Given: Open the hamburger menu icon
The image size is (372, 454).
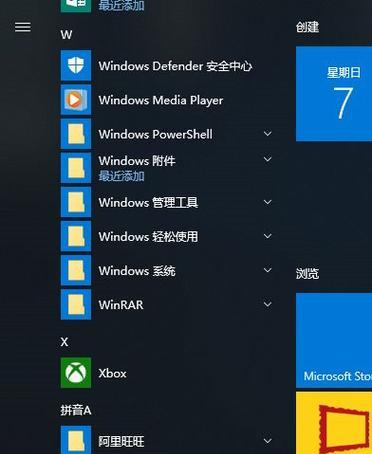Looking at the screenshot, I should 23,27.
